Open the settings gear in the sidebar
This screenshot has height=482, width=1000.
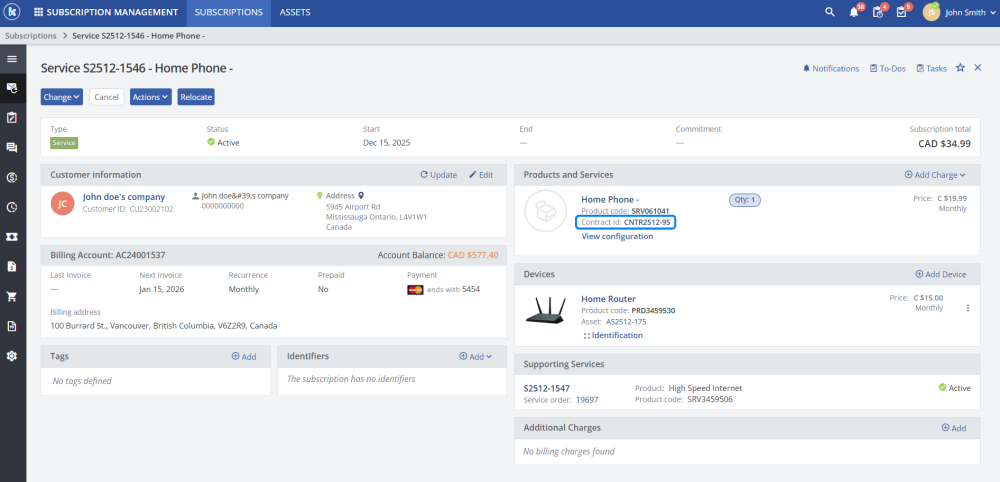coord(12,356)
